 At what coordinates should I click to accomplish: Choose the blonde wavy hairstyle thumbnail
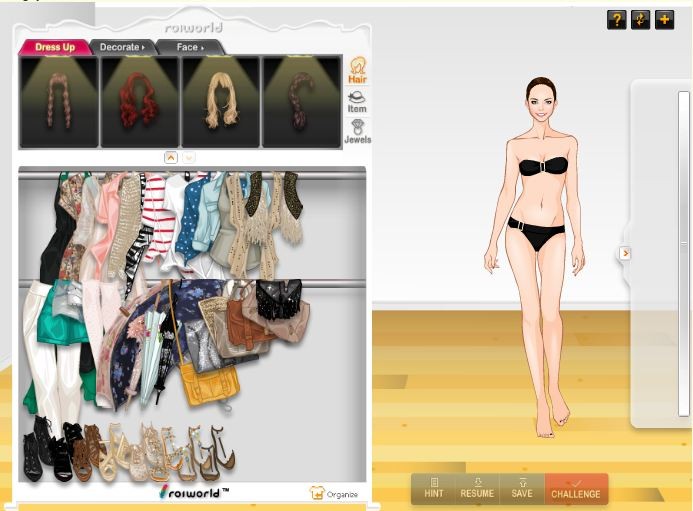click(221, 102)
